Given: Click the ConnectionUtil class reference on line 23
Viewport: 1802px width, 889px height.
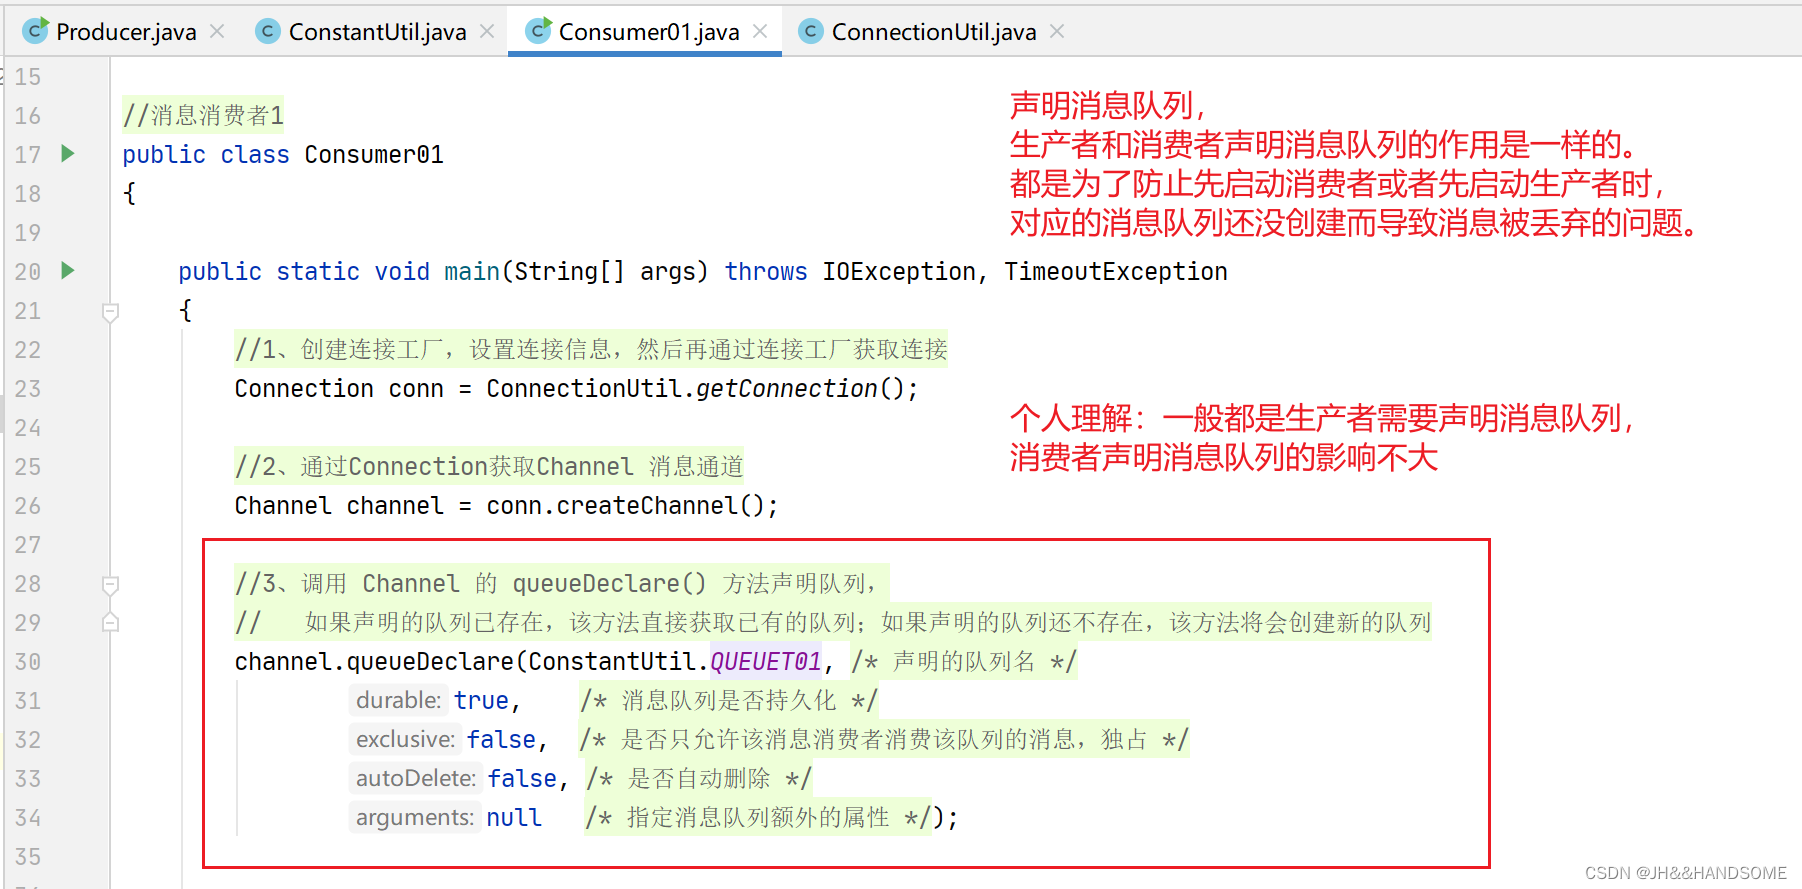Looking at the screenshot, I should tap(584, 389).
